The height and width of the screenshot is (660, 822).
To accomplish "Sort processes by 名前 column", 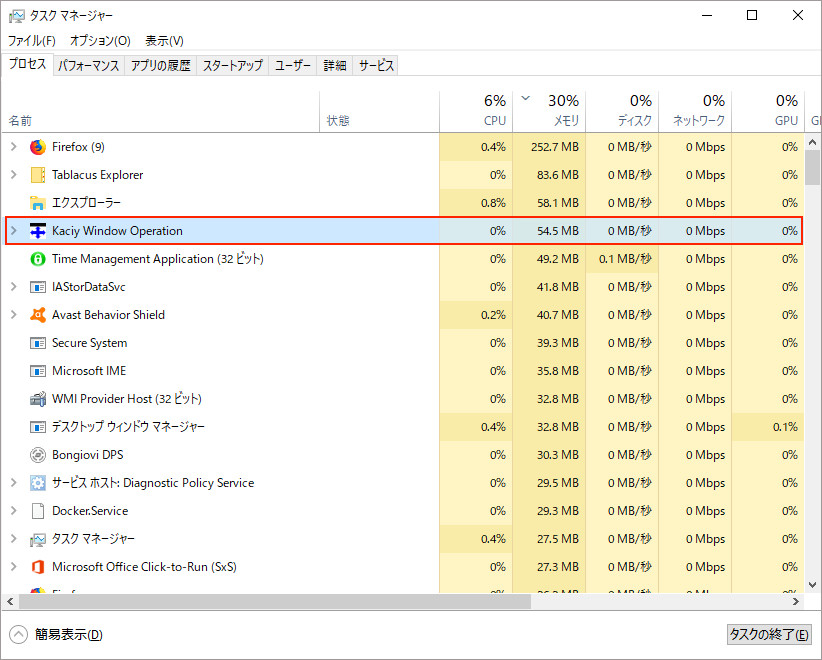I will coord(160,112).
